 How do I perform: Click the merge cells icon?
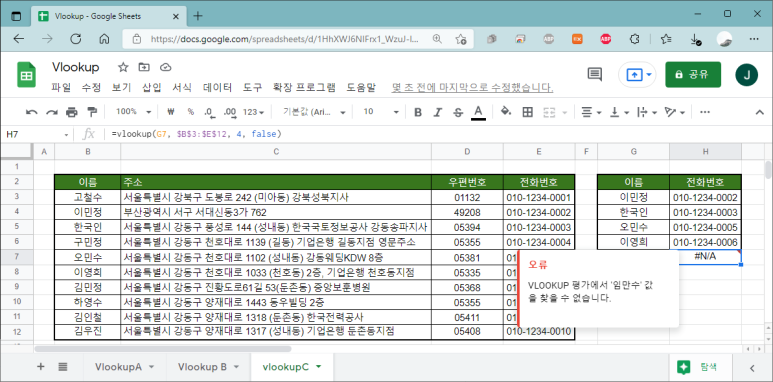[x=549, y=112]
